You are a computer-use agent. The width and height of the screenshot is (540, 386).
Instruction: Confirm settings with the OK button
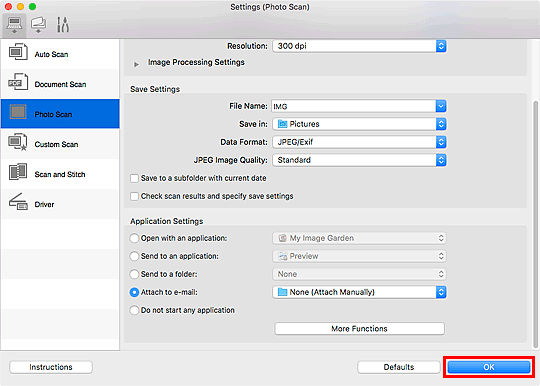[489, 367]
